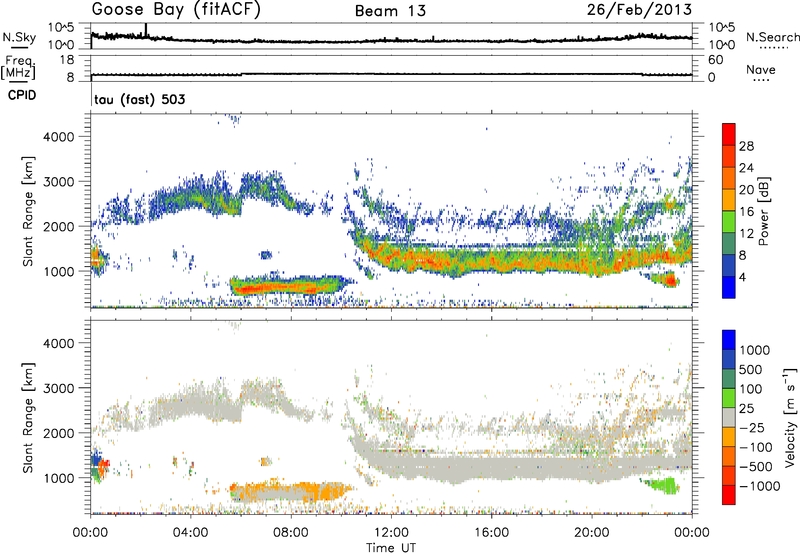Click the "04:00" time axis tick label
Viewport: 800px width, 554px height.
tap(191, 533)
